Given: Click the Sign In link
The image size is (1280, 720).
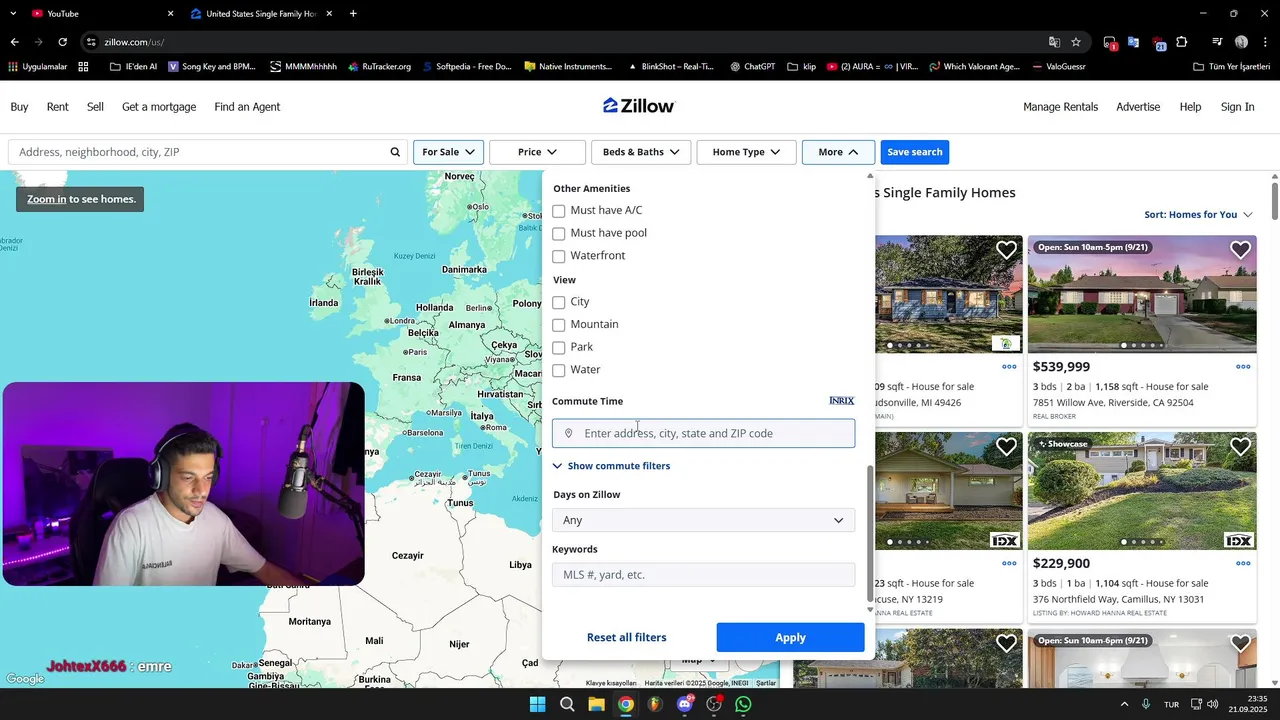Looking at the screenshot, I should pos(1237,107).
